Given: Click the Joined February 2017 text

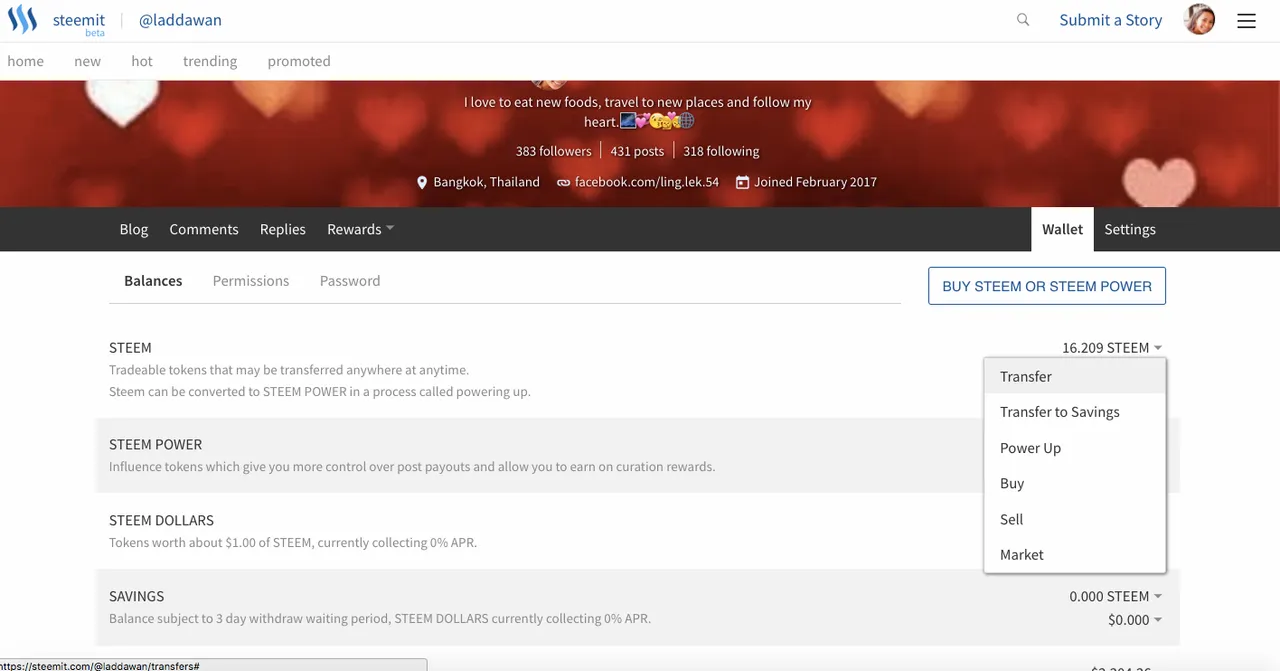Looking at the screenshot, I should point(815,182).
